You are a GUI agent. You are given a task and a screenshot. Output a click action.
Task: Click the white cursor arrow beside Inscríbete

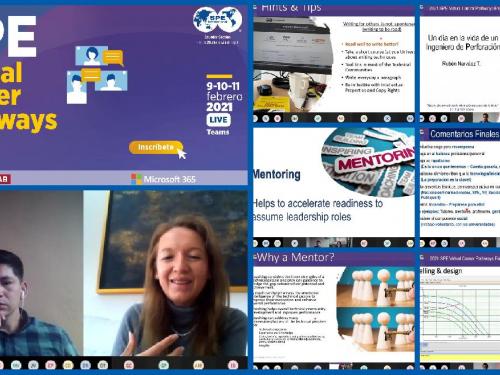(182, 154)
